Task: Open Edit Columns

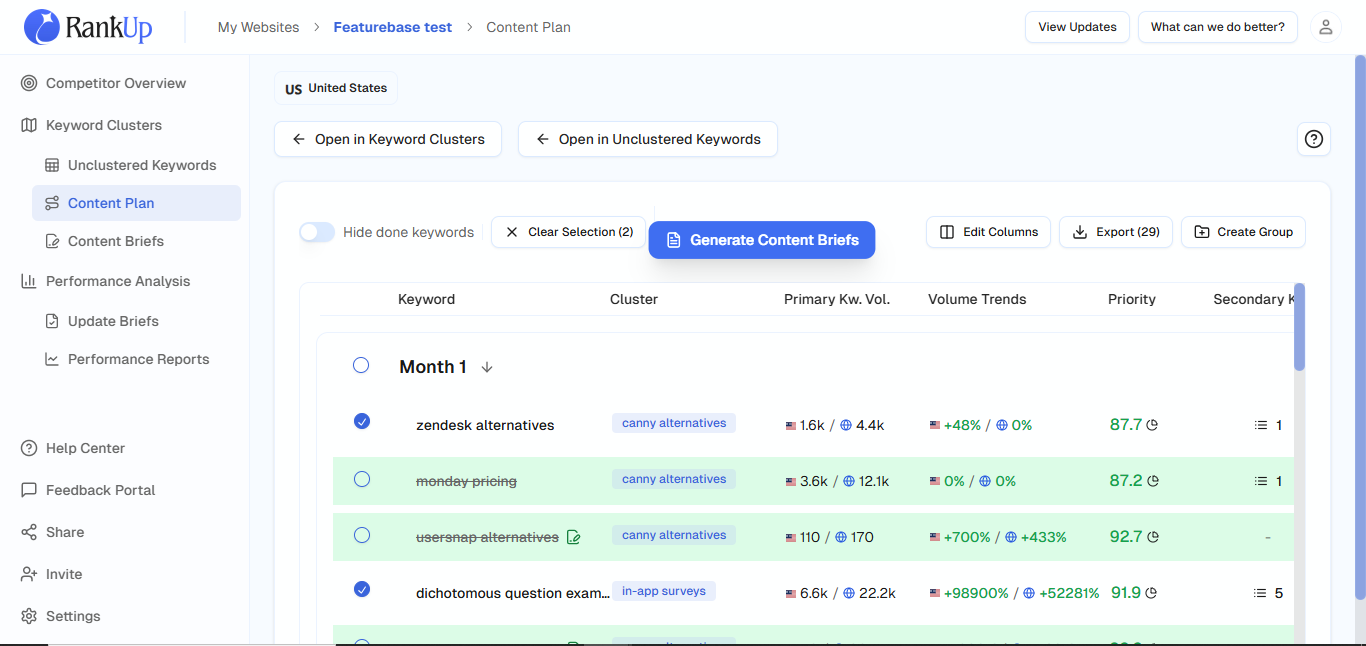Action: point(988,232)
